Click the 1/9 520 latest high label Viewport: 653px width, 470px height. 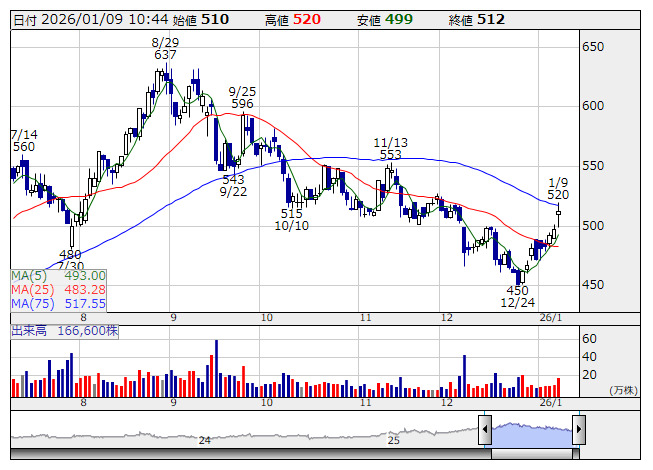point(558,189)
